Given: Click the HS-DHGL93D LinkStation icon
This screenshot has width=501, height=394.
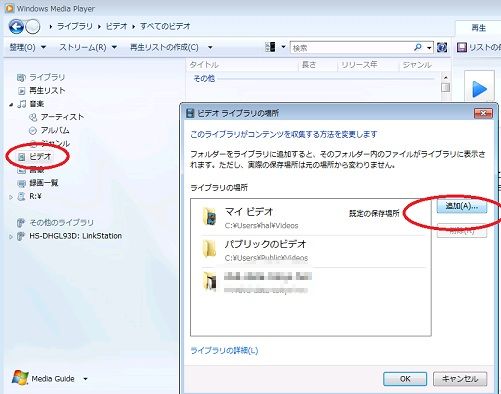Looking at the screenshot, I should [21, 236].
